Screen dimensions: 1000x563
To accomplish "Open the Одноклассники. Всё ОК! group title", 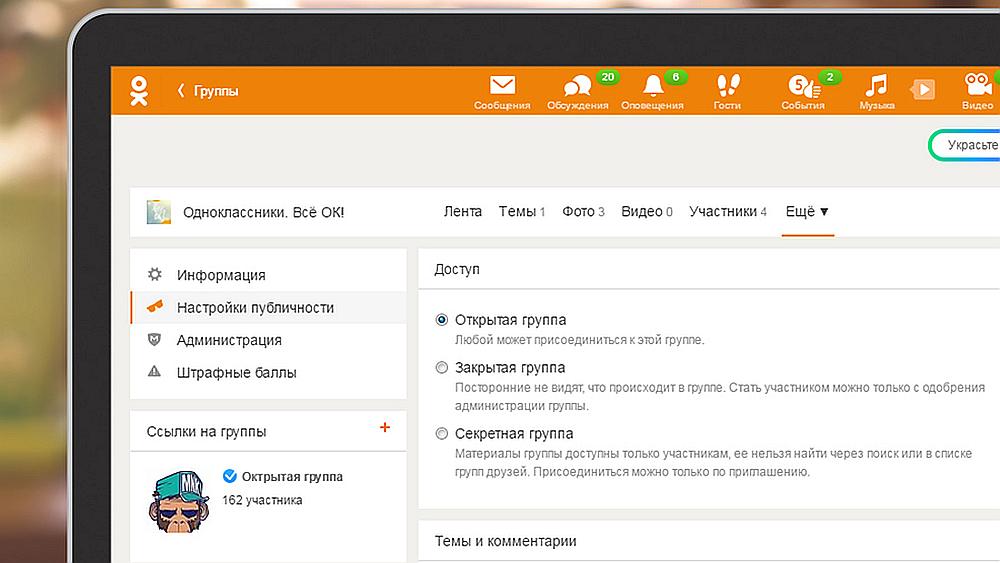I will [263, 212].
